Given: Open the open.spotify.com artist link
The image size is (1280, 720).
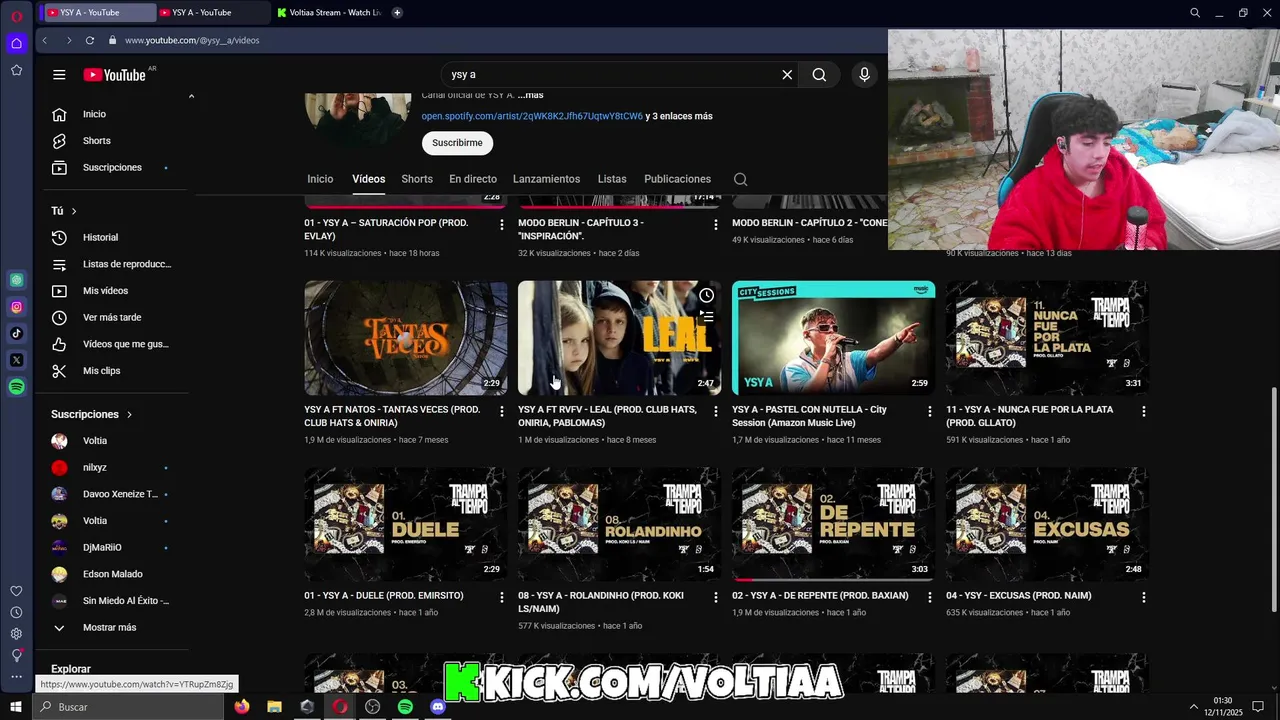Looking at the screenshot, I should (532, 116).
